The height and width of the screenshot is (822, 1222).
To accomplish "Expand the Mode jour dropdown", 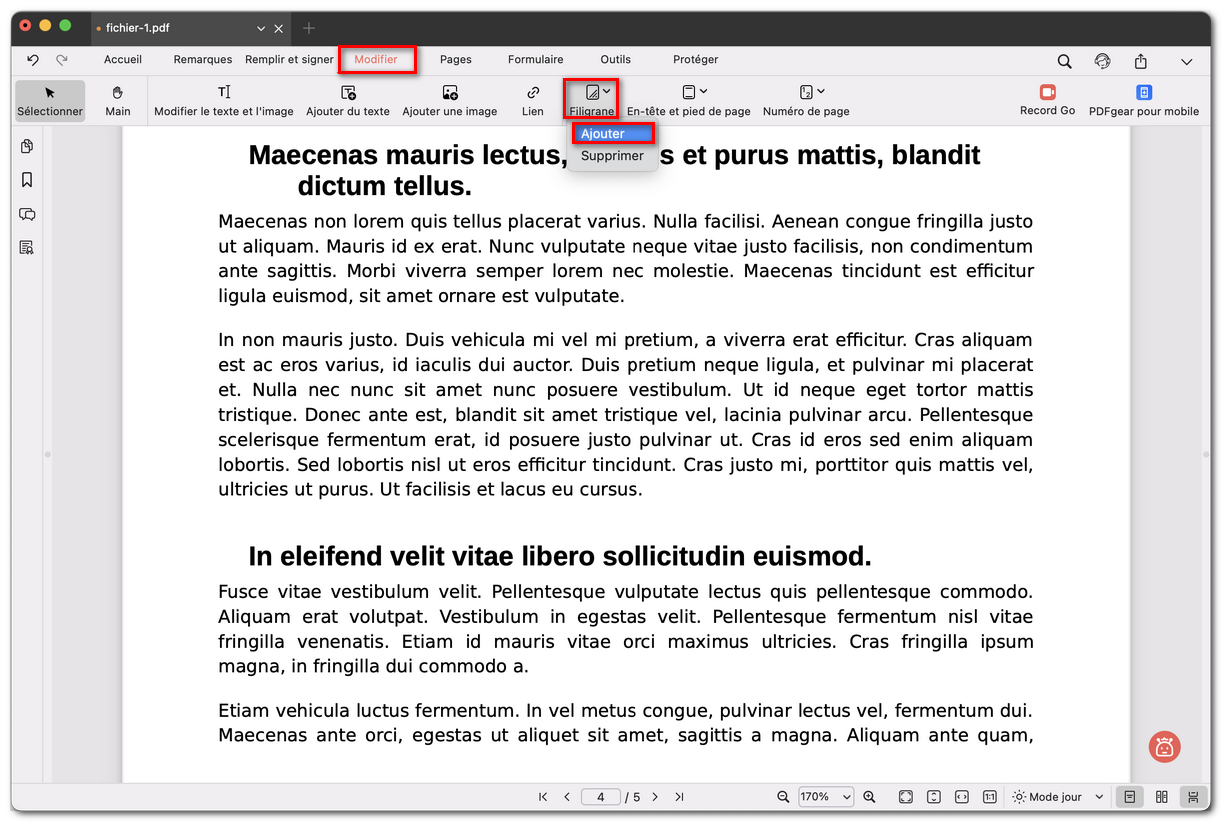I will [x=1058, y=797].
